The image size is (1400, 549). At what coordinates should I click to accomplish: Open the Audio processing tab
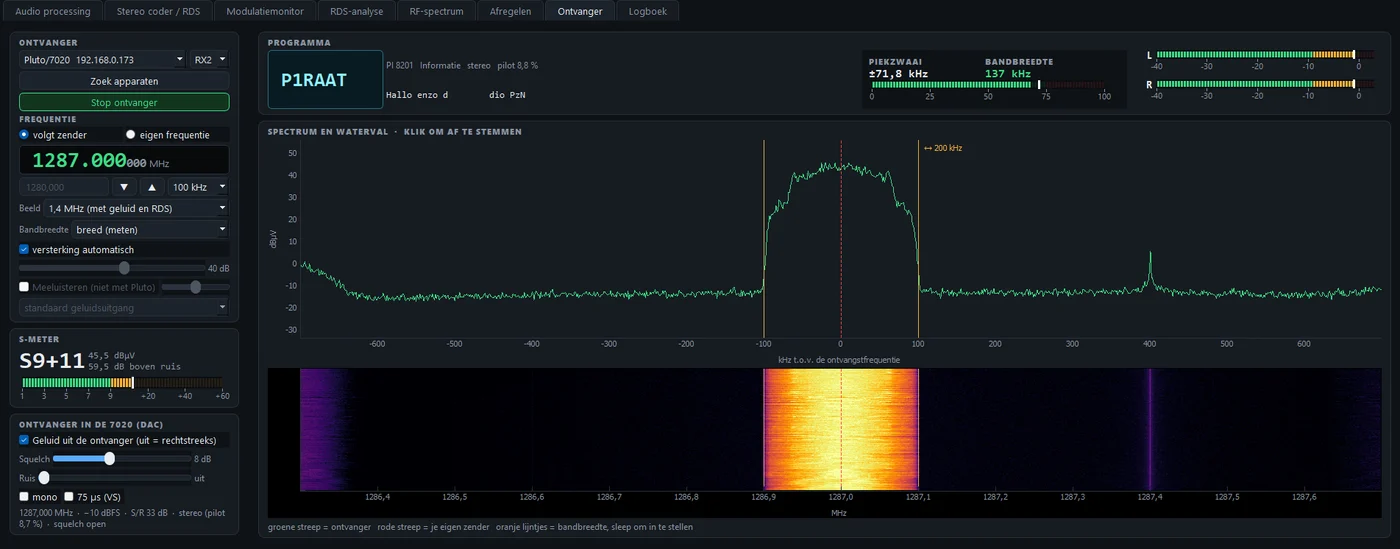[x=52, y=11]
